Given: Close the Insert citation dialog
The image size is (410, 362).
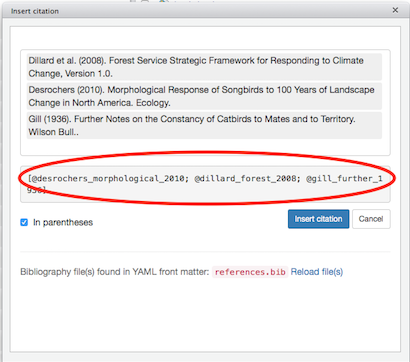Looking at the screenshot, I should 395,10.
